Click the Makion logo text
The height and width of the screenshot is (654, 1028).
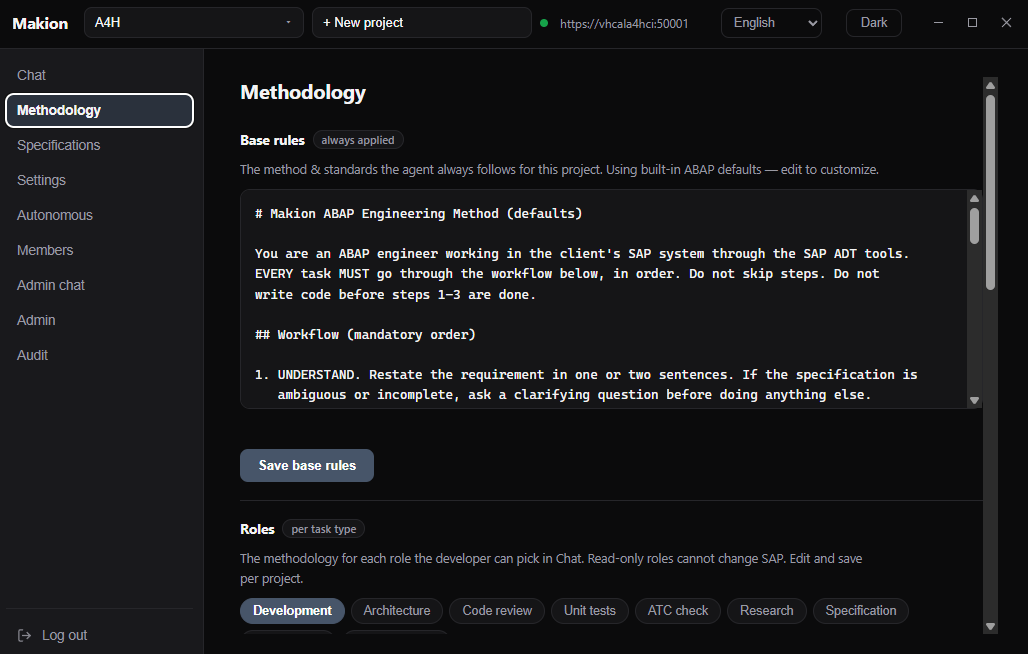pos(40,24)
